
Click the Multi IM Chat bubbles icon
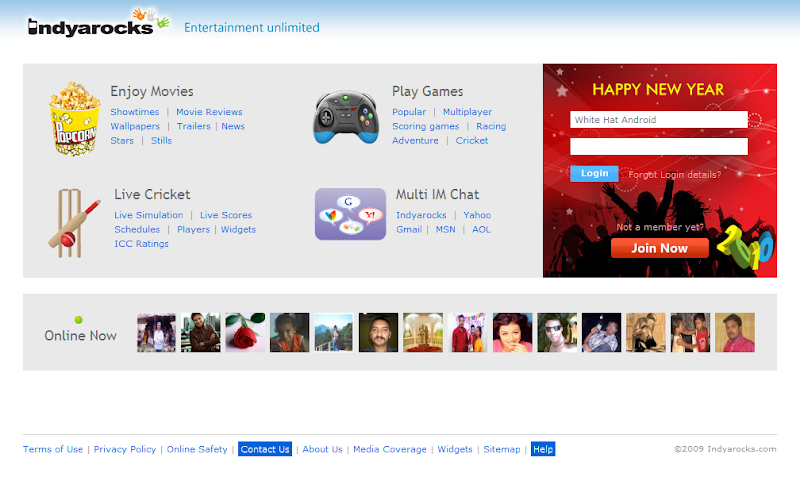350,214
